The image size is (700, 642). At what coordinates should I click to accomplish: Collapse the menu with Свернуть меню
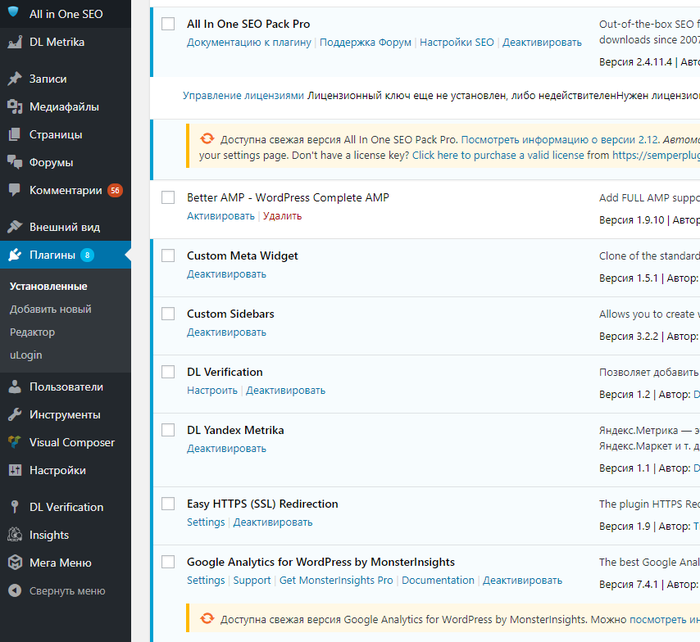[66, 591]
